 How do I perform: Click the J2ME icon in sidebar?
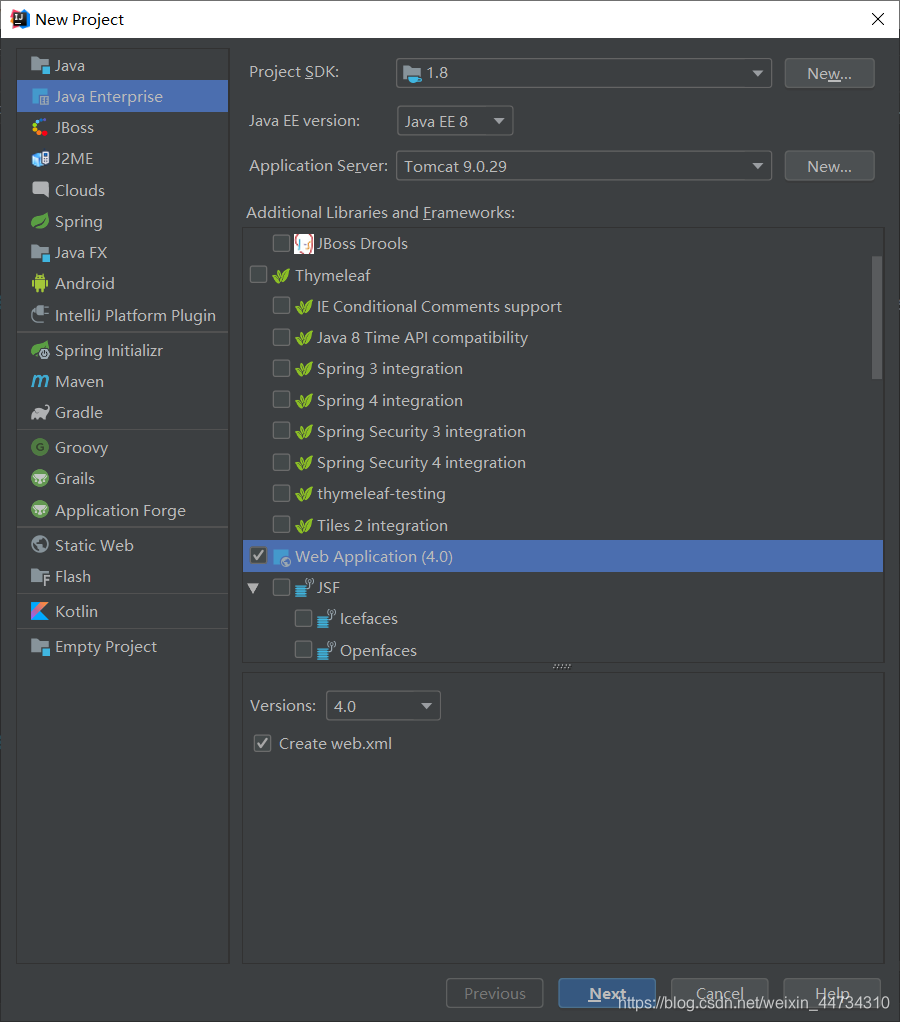coord(40,159)
